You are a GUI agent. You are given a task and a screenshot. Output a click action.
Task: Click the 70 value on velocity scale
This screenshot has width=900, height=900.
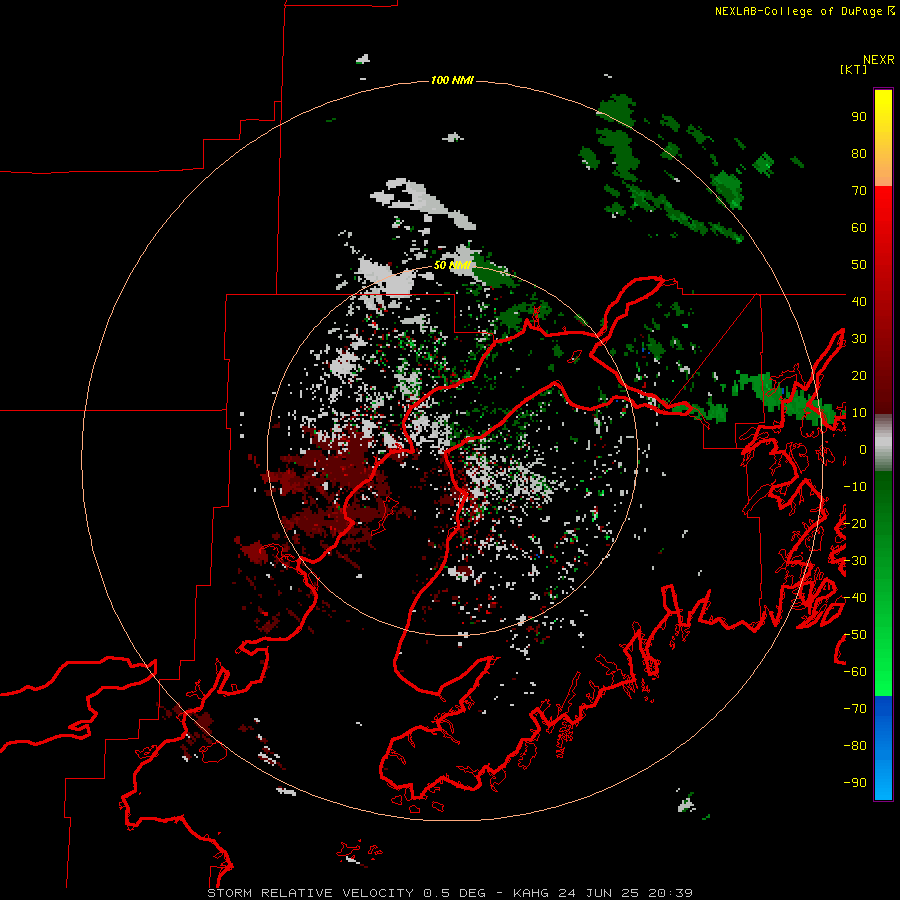point(859,191)
